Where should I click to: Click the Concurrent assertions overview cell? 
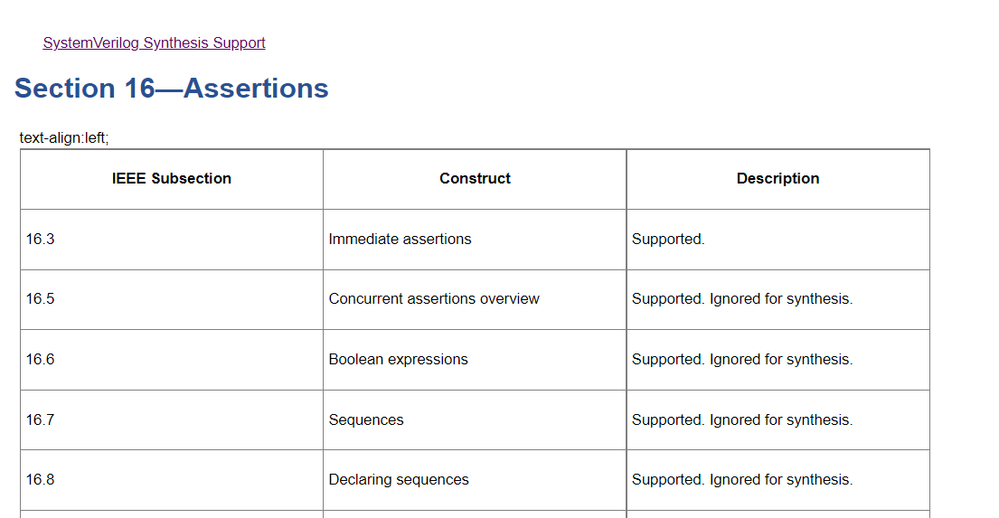click(x=434, y=299)
